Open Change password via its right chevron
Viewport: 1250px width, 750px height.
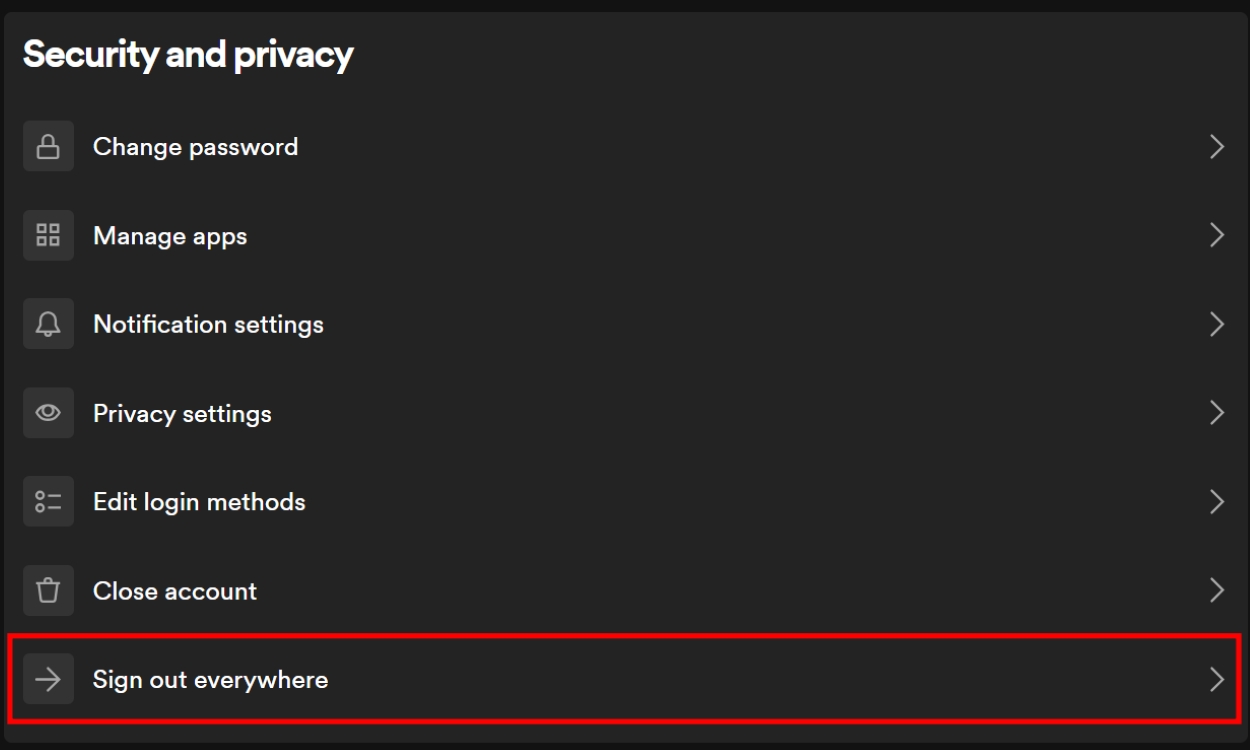[1217, 146]
